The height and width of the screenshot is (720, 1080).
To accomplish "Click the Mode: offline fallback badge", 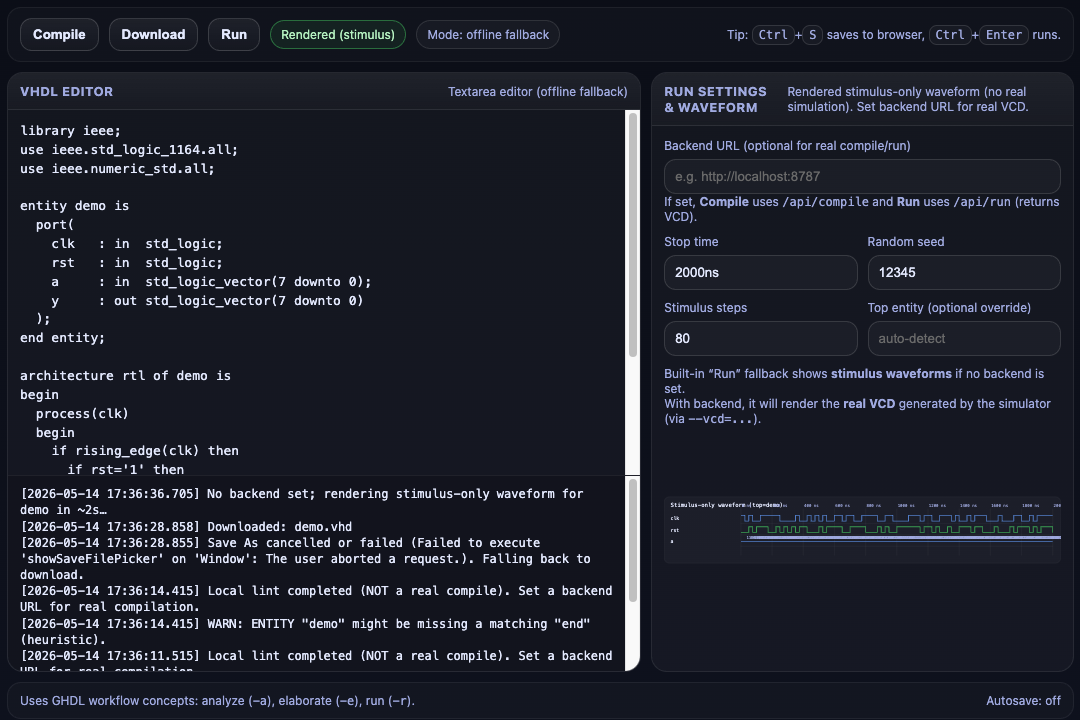I will pos(488,34).
